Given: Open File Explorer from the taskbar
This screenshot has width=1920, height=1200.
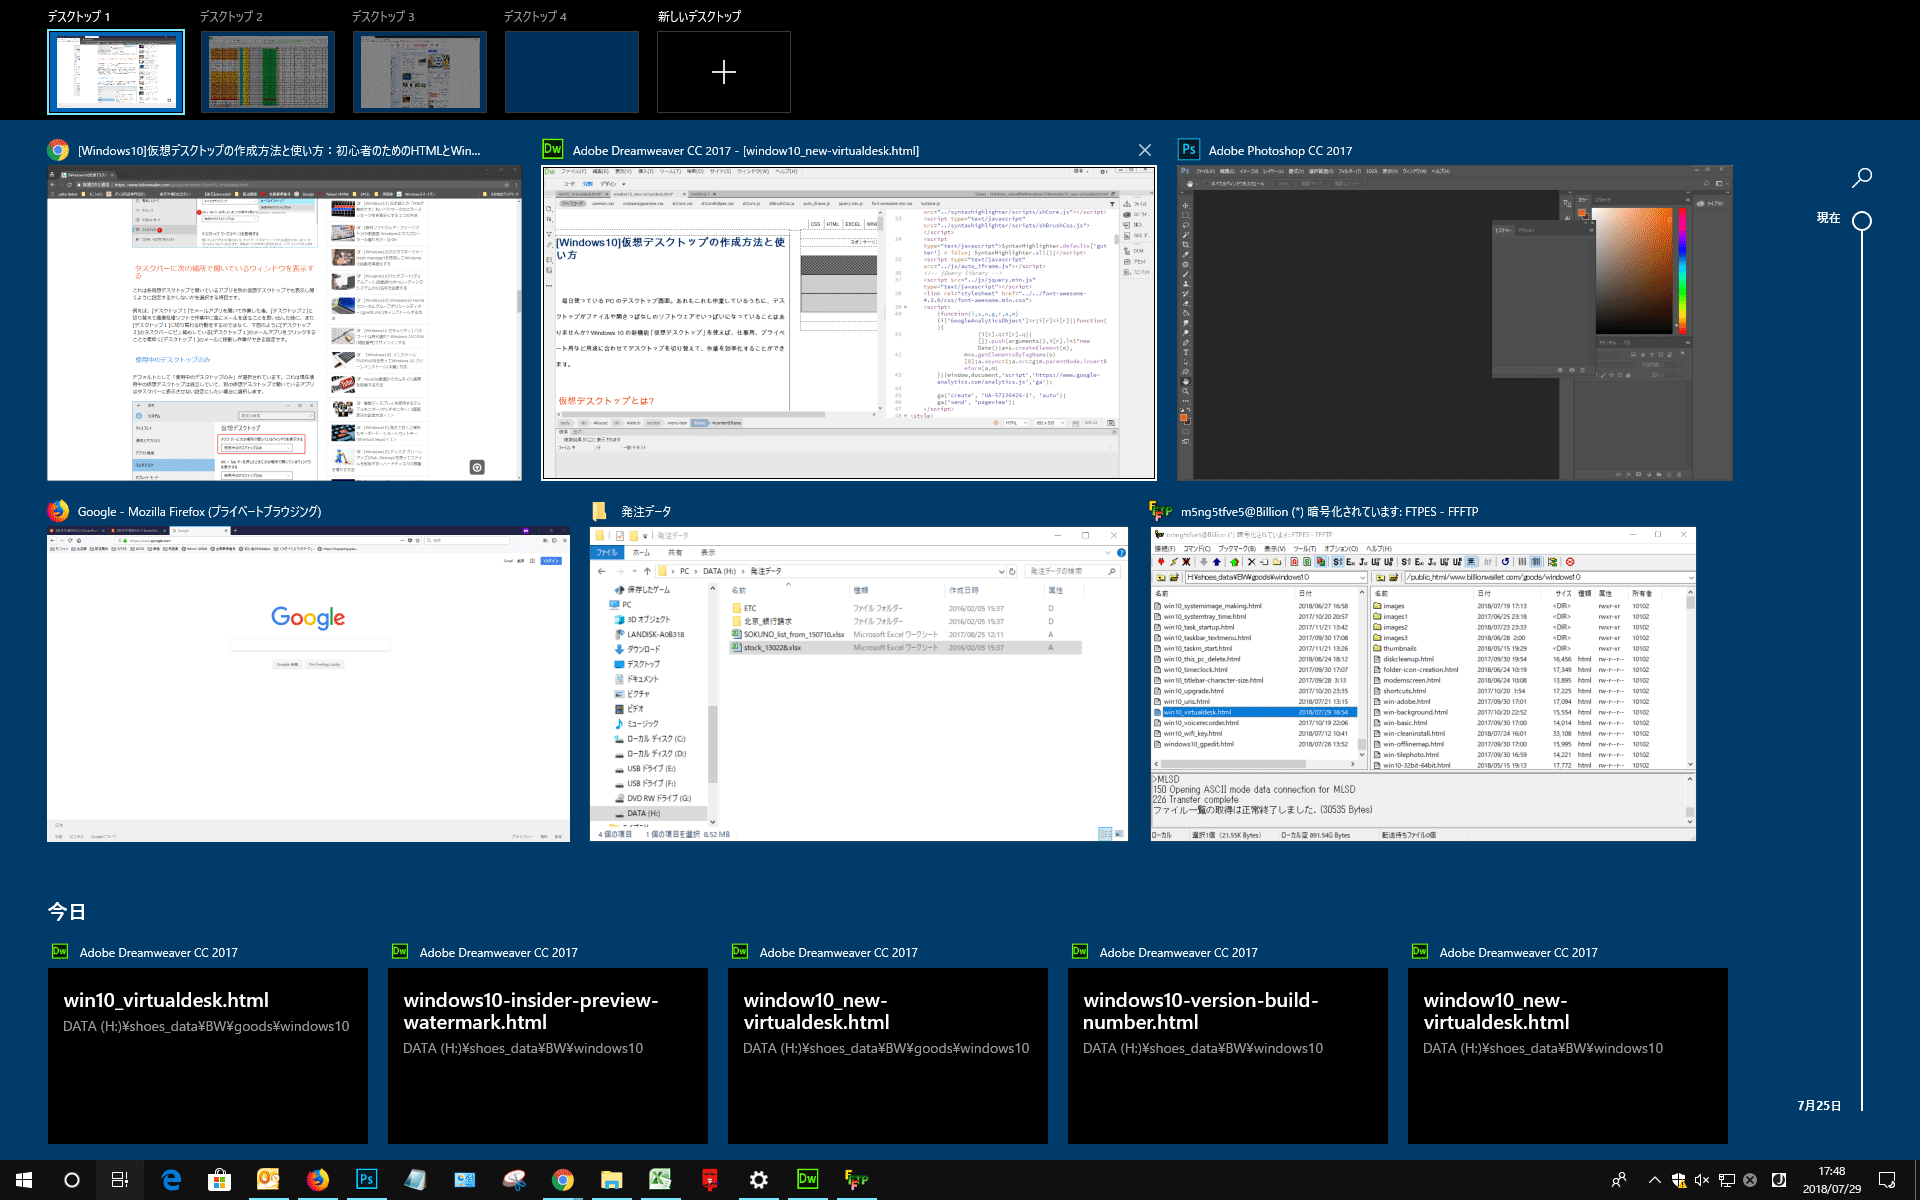Looking at the screenshot, I should (612, 1180).
